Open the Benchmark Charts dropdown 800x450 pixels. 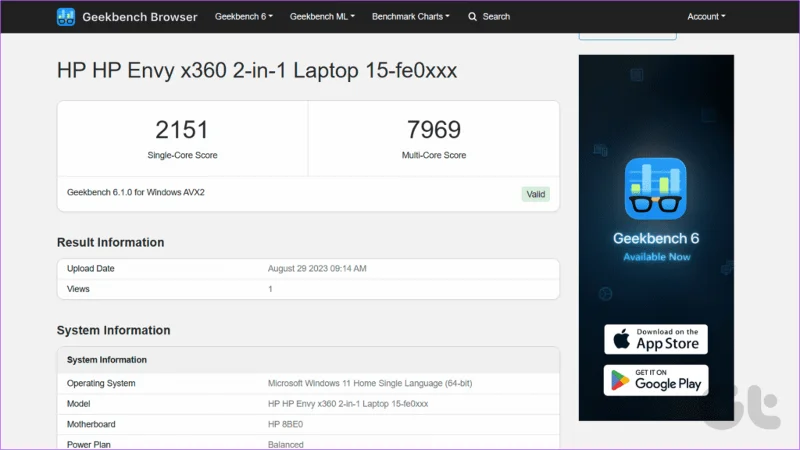[x=411, y=16]
